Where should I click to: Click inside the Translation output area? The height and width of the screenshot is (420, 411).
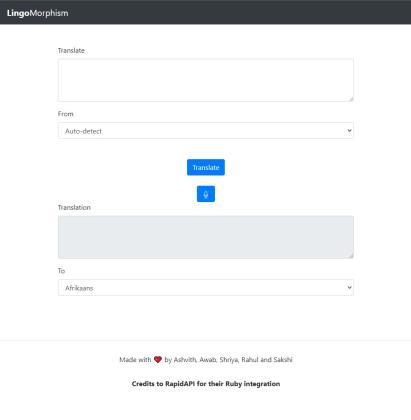pos(206,237)
